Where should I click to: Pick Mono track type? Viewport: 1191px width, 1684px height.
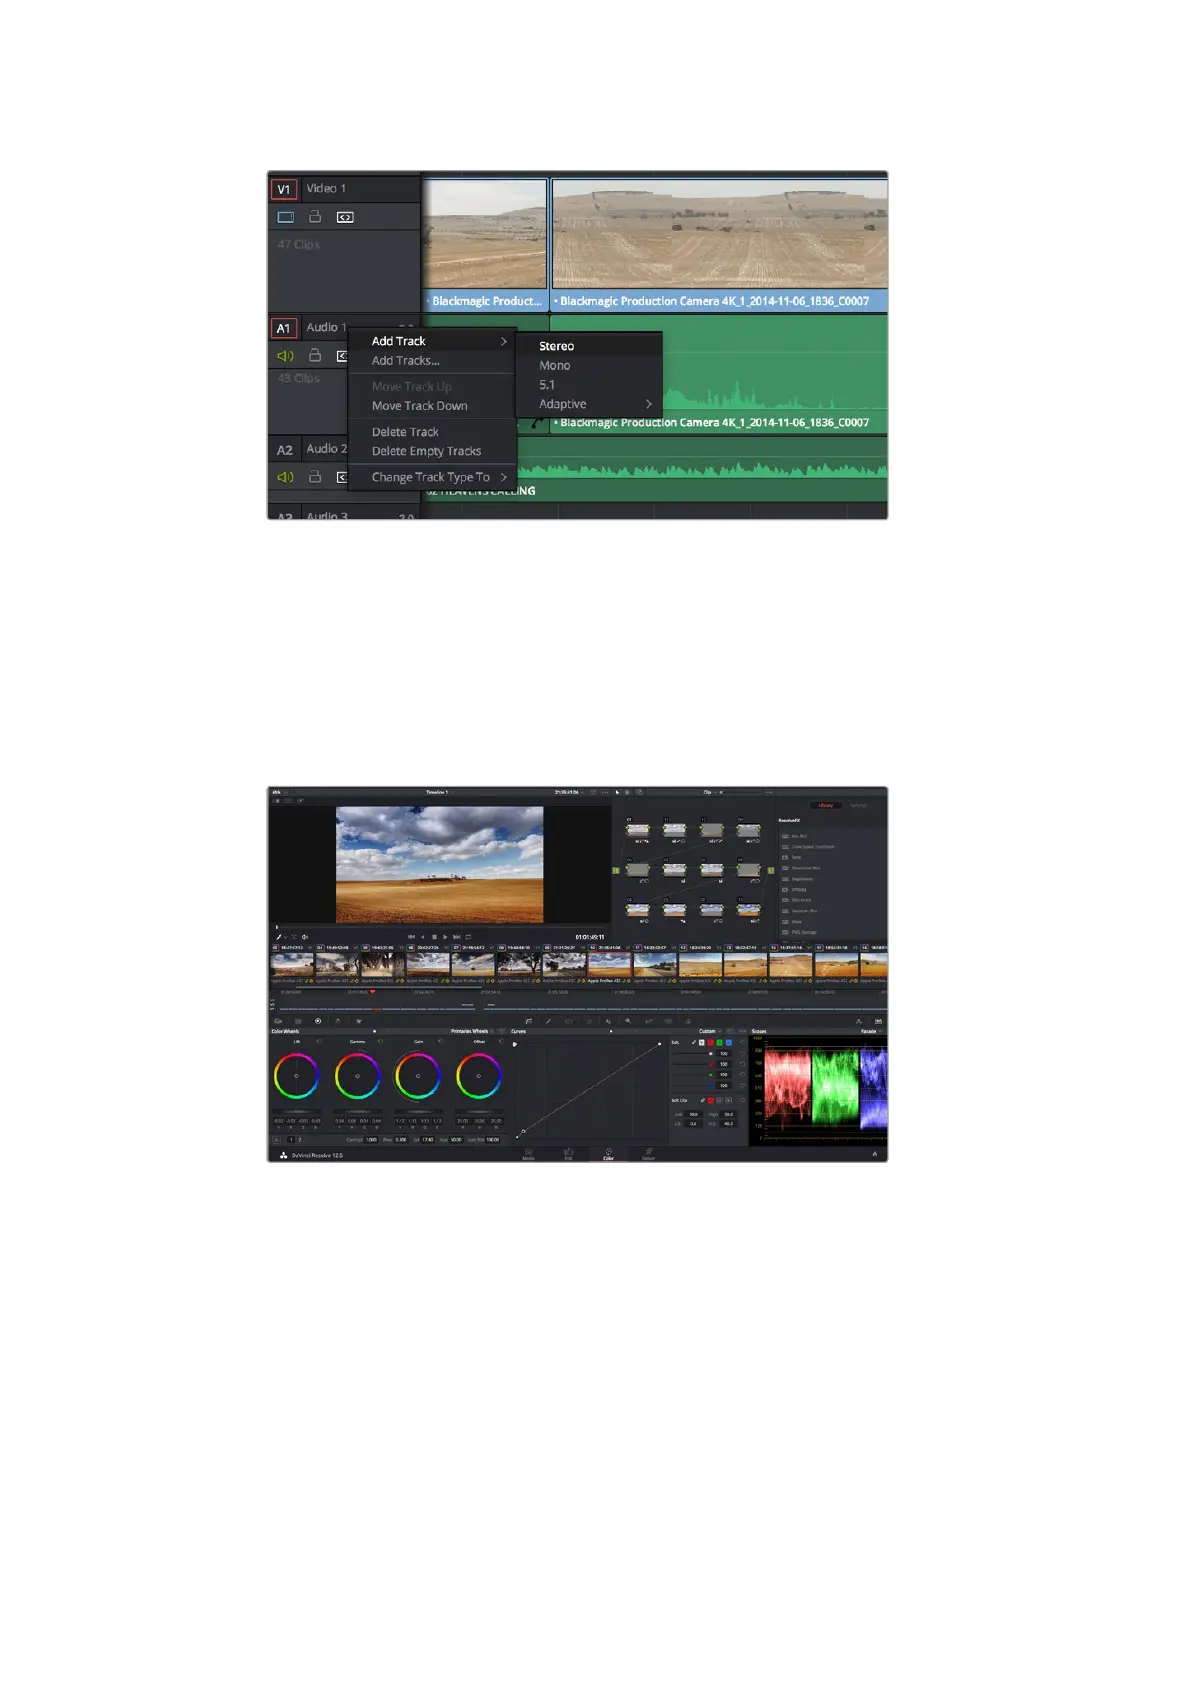tap(589, 366)
